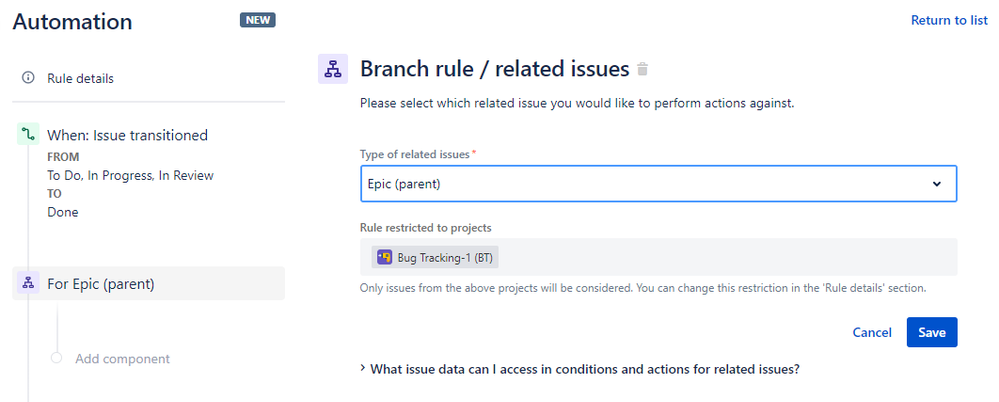Cancel the branch rule changes

tap(872, 332)
